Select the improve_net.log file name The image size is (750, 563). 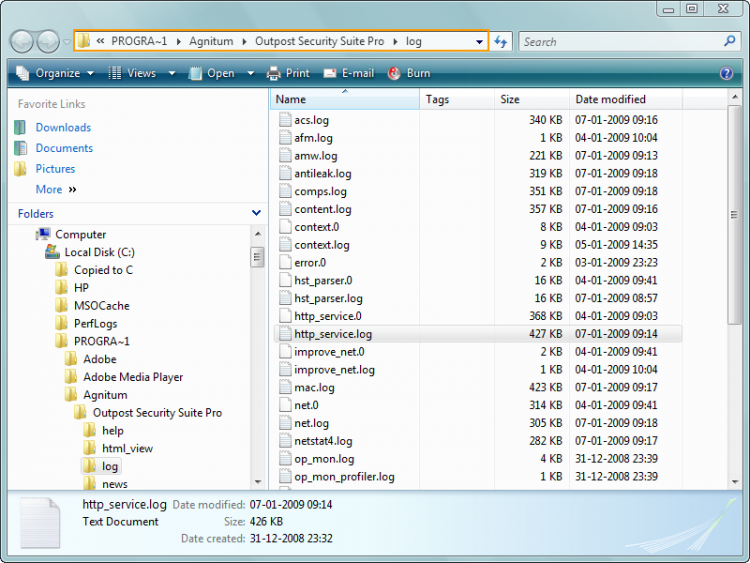334,369
